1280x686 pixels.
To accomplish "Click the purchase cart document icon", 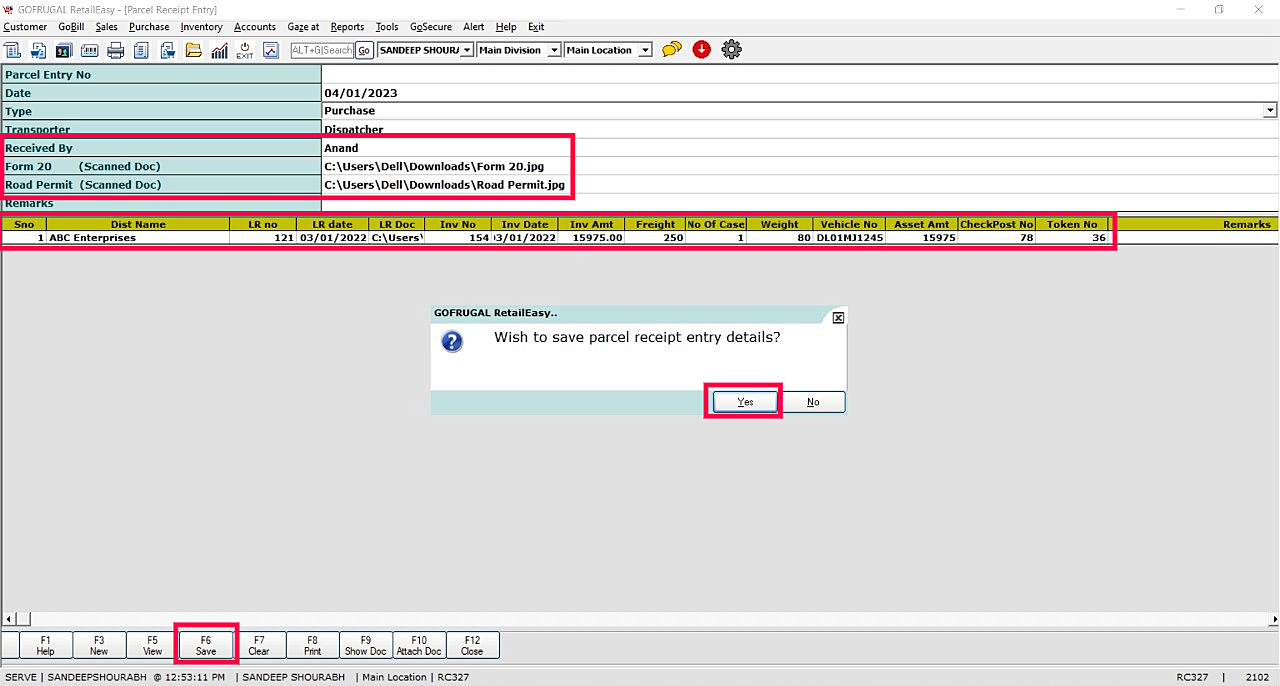I will [168, 50].
